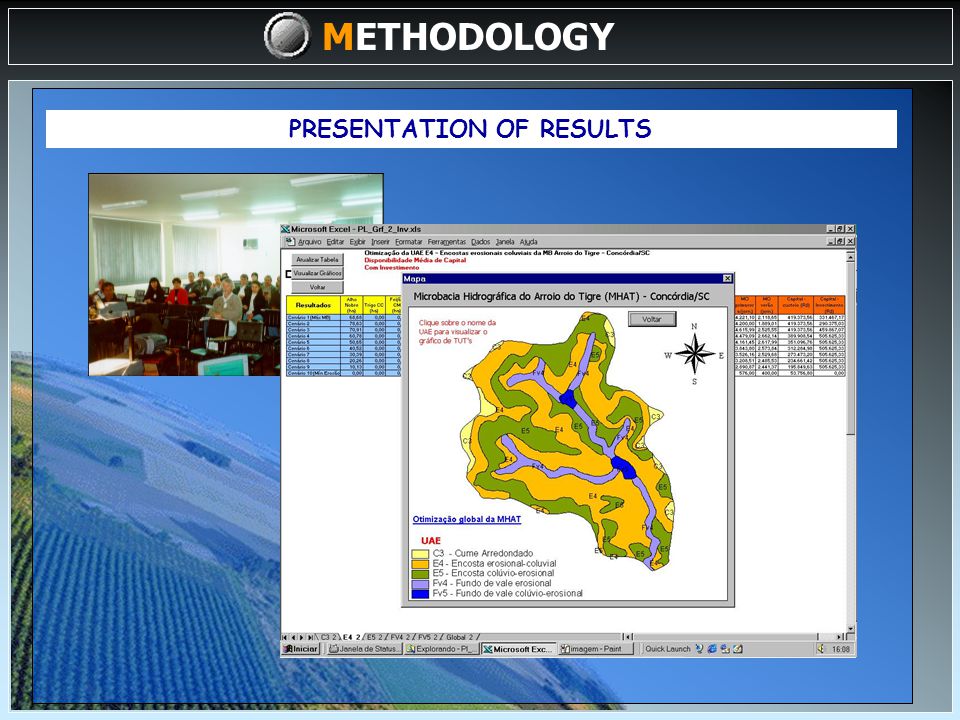Viewport: 960px width, 720px height.
Task: Click the worksheet Voltar button under Visualizar Gráficos
Action: pyautogui.click(x=317, y=287)
